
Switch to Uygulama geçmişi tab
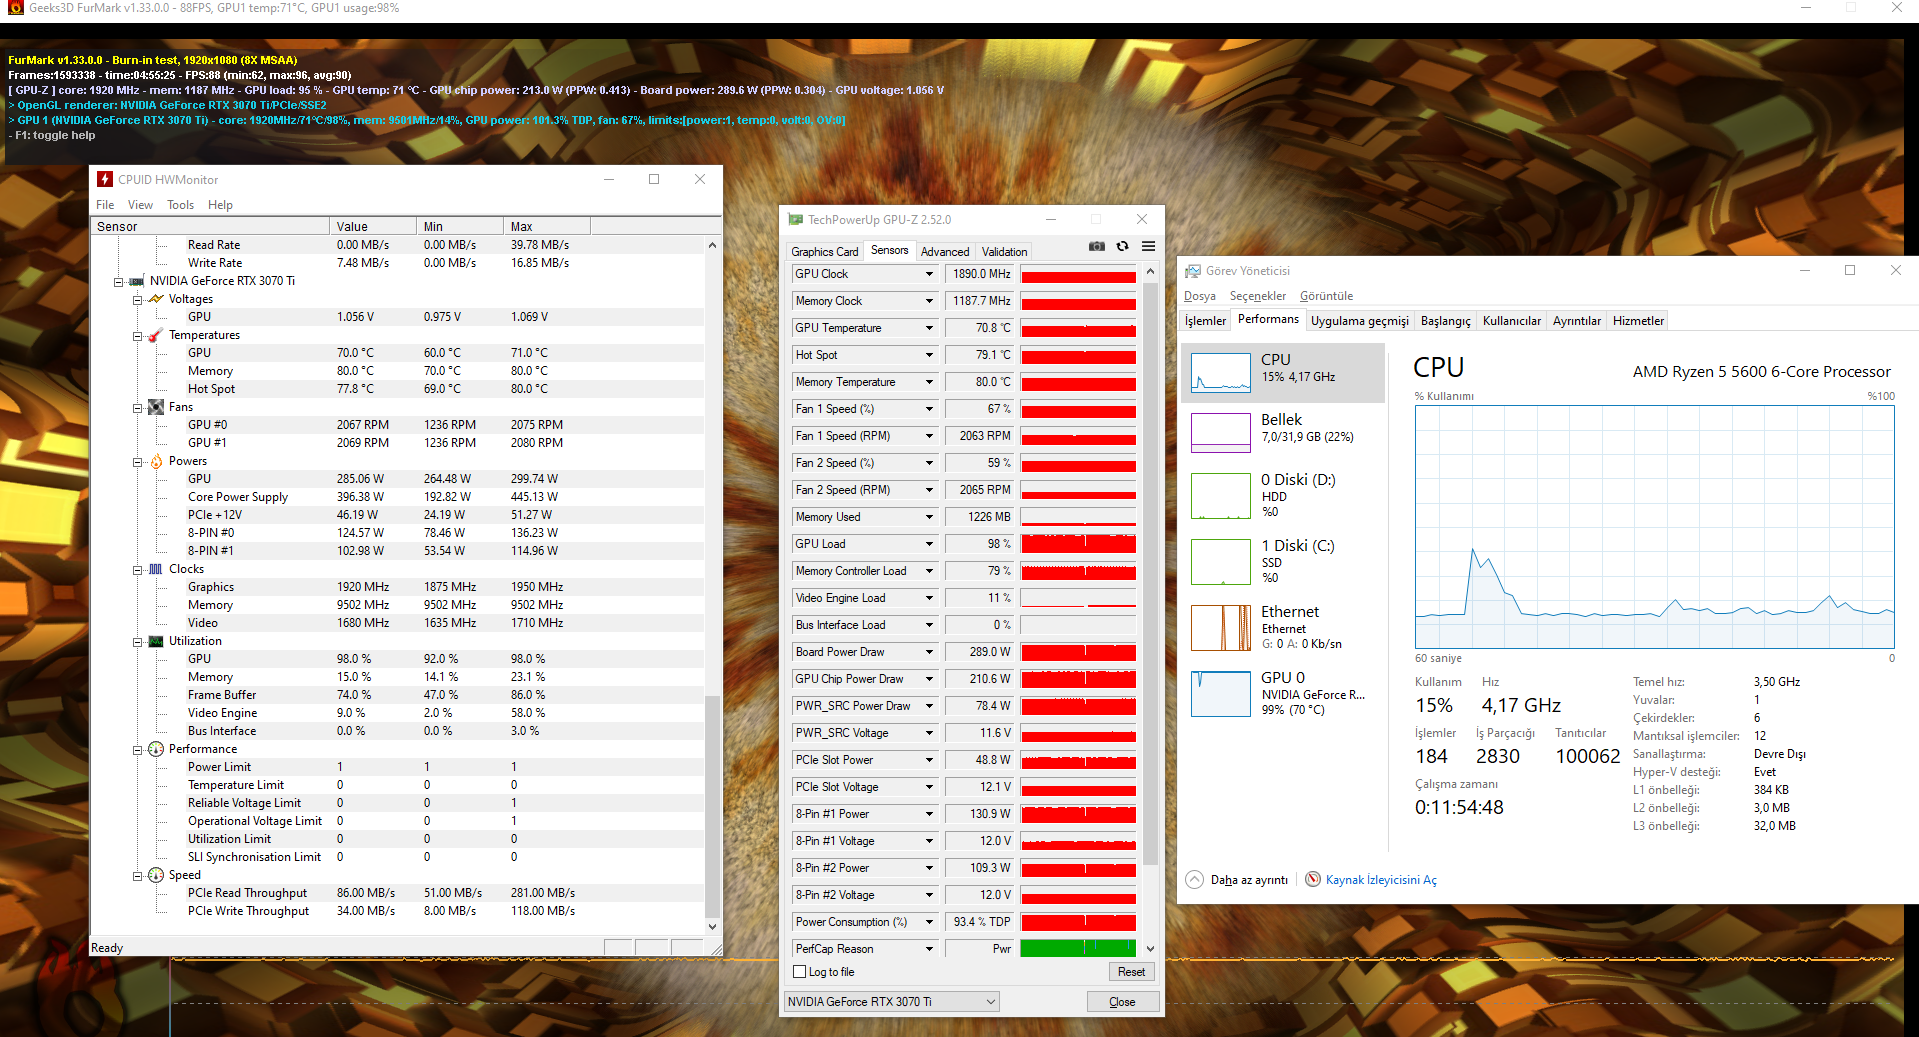pyautogui.click(x=1359, y=321)
